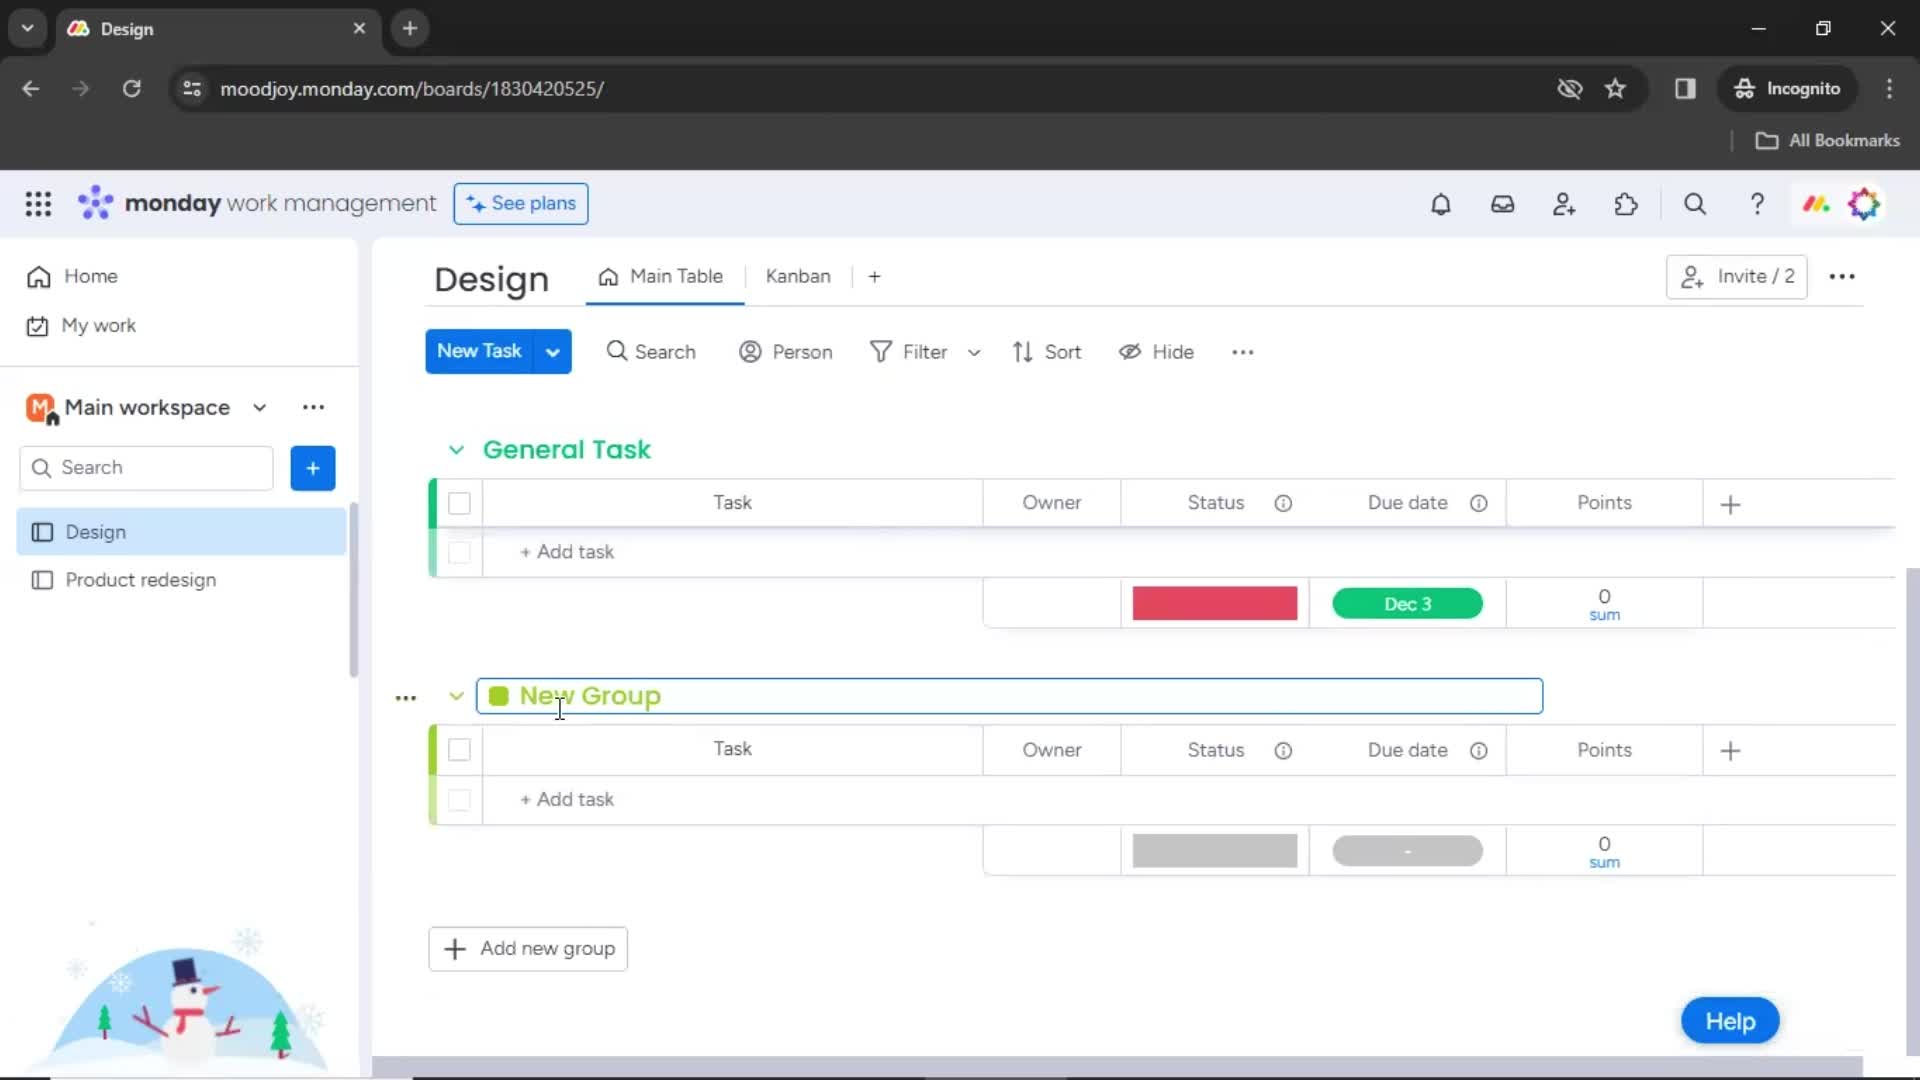Collapse the General Task group
This screenshot has height=1080, width=1920.
coord(456,450)
